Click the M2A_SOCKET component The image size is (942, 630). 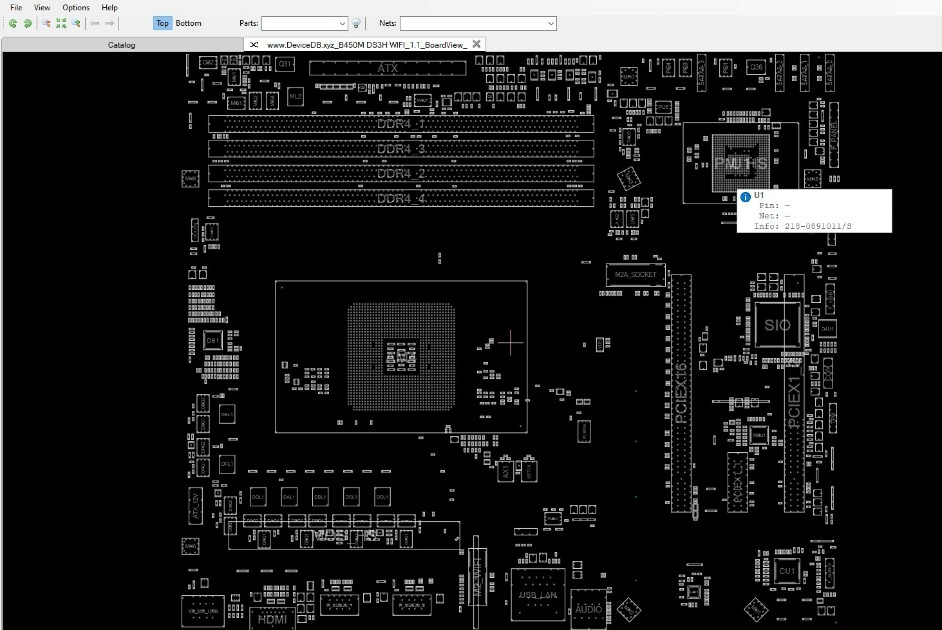[636, 274]
